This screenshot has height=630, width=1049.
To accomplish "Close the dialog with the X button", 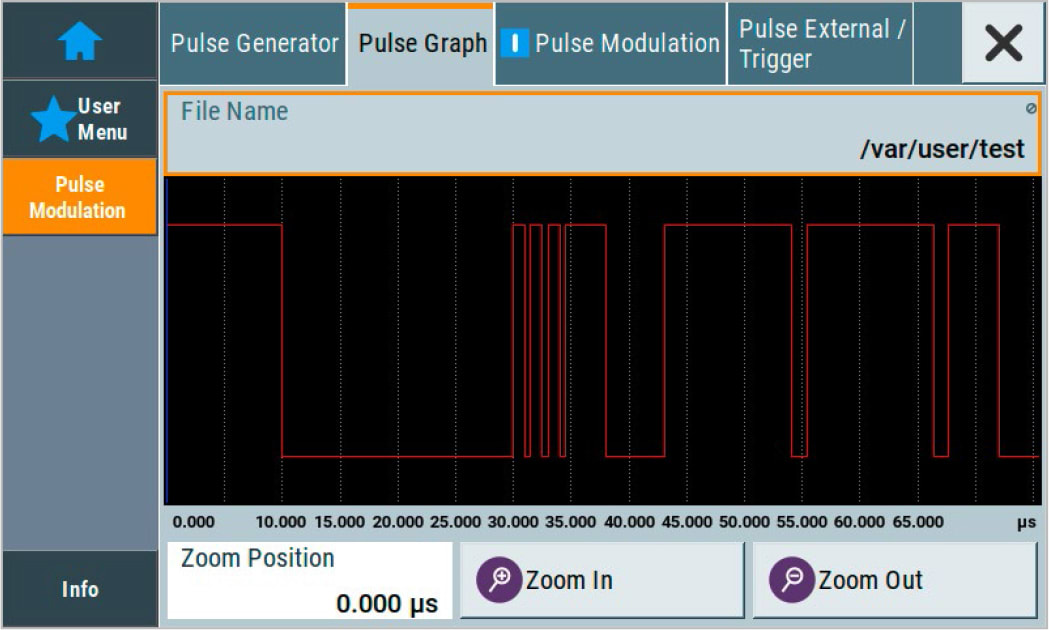I will coord(1004,43).
